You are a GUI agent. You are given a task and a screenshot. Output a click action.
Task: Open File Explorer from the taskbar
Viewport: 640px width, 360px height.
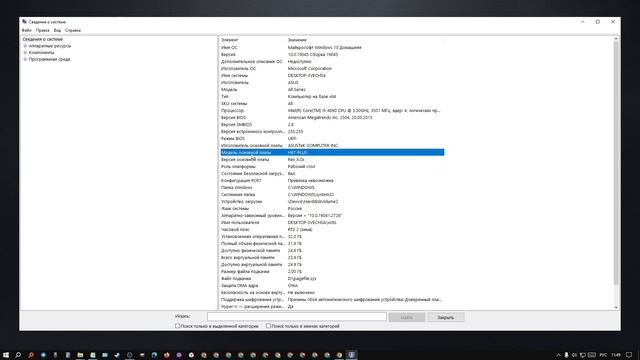click(80, 355)
